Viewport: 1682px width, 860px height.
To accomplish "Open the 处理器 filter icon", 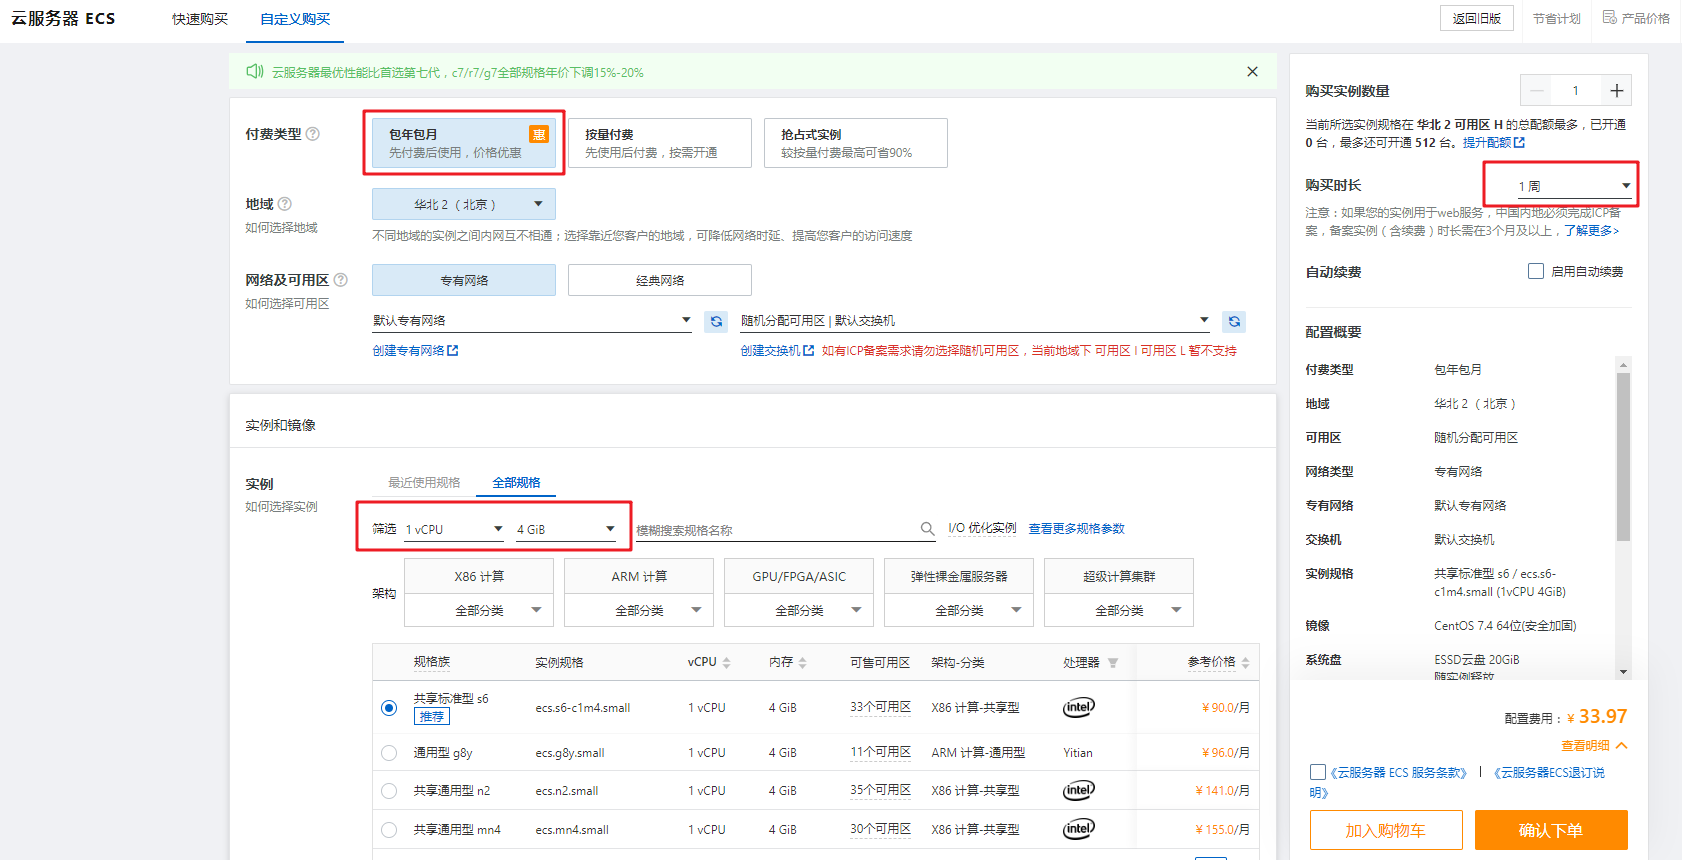I will pos(1113,663).
